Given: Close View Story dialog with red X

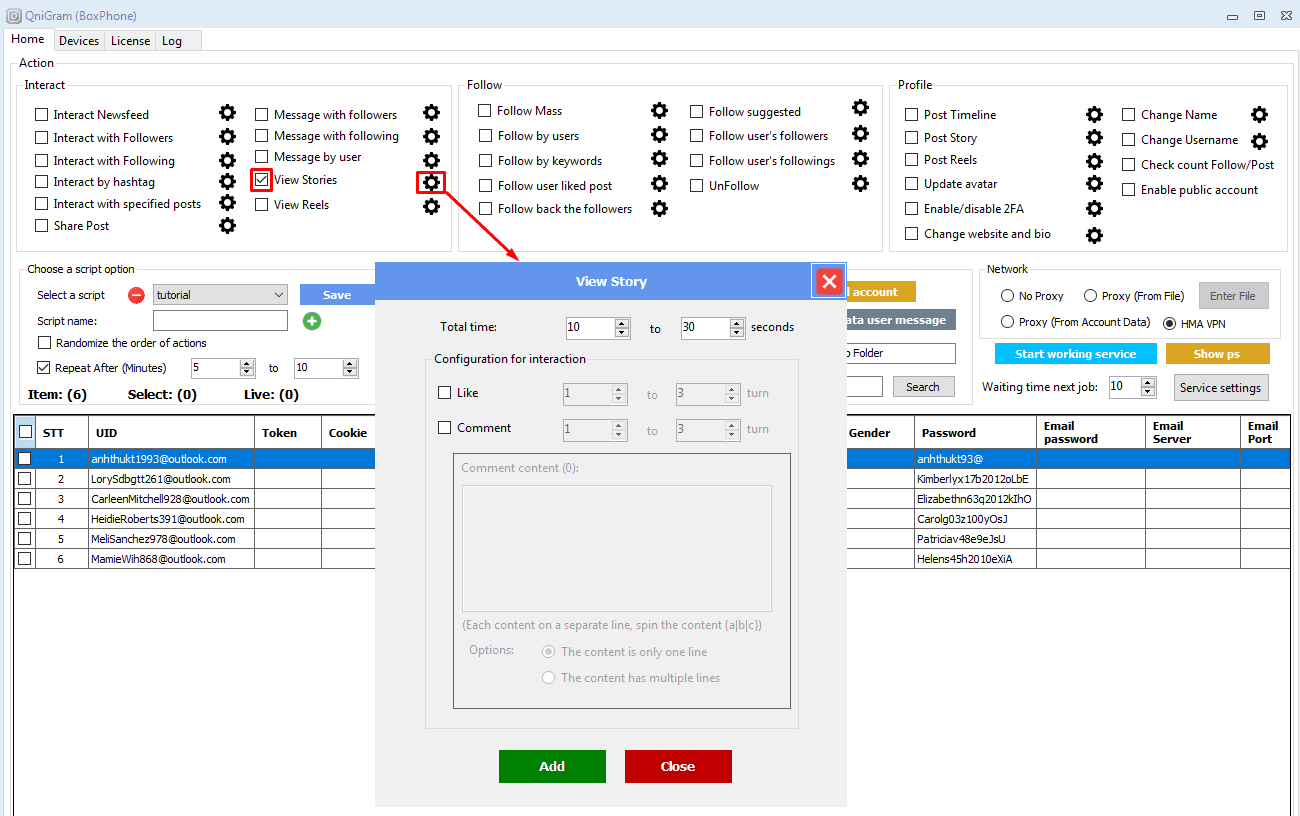Looking at the screenshot, I should 829,281.
